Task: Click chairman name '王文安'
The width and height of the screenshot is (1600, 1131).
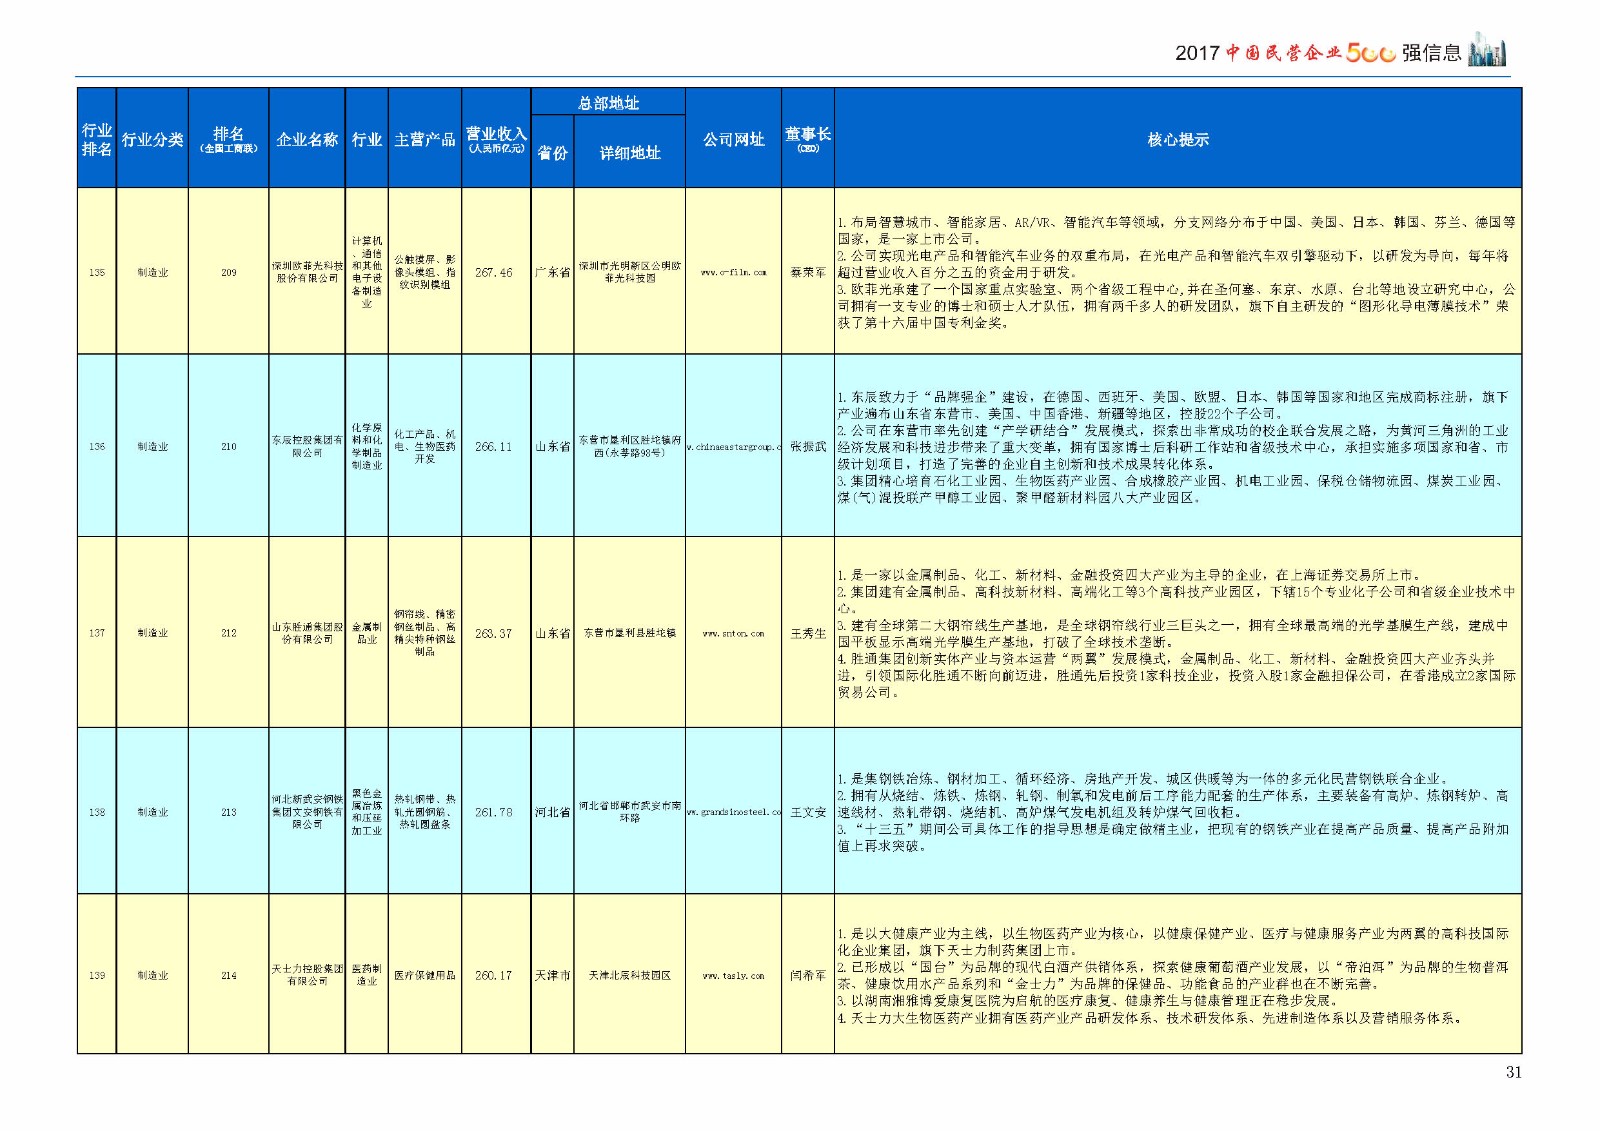Action: (x=808, y=812)
